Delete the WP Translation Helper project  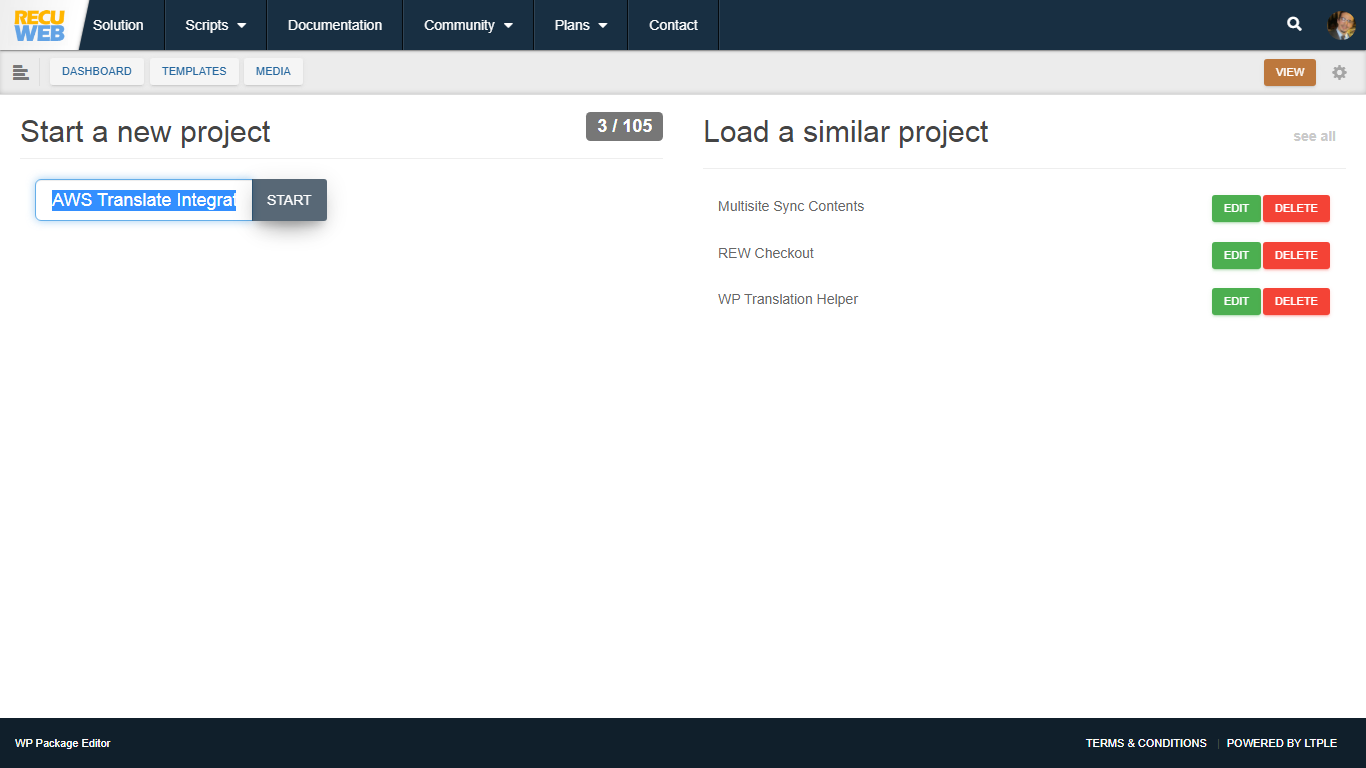click(x=1296, y=301)
